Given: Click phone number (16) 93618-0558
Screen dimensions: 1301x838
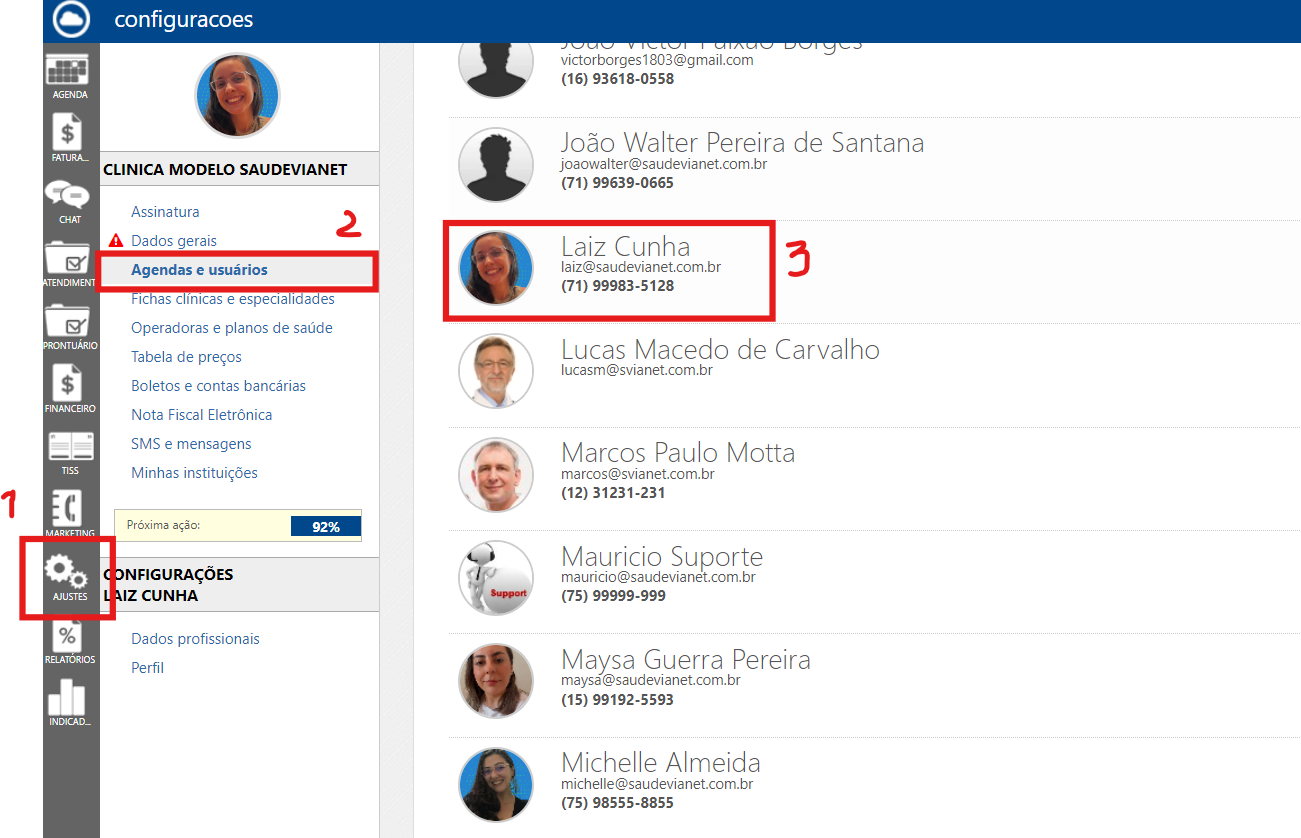Looking at the screenshot, I should [x=618, y=79].
